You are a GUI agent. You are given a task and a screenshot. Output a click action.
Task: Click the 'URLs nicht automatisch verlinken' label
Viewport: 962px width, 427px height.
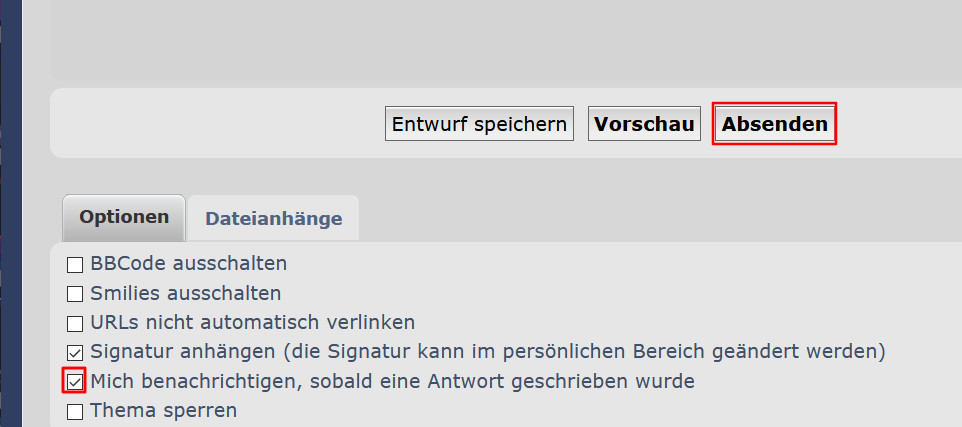pos(252,322)
